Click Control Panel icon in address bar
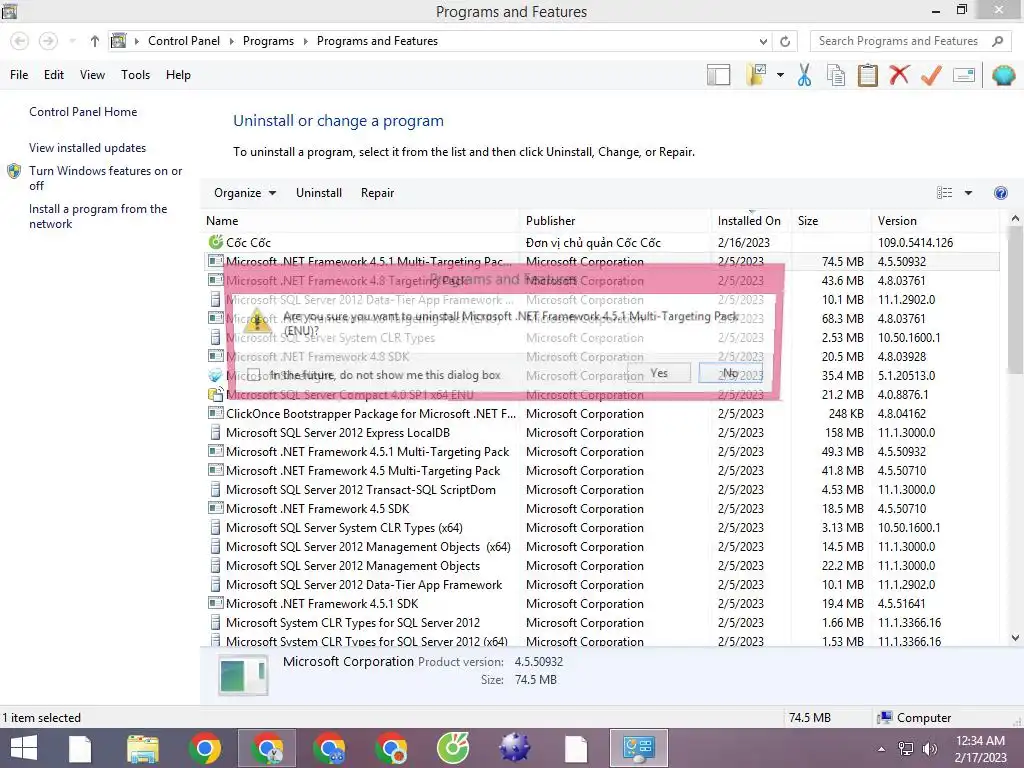The width and height of the screenshot is (1024, 768). [118, 41]
